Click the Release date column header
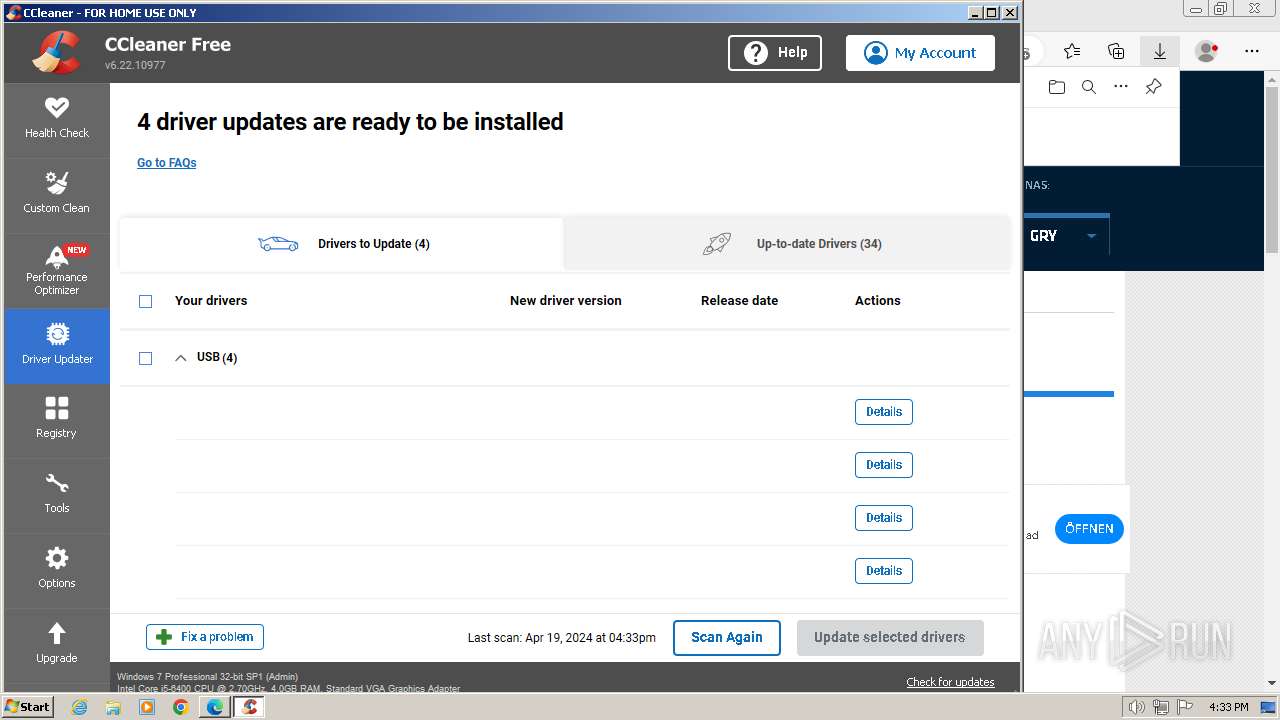Image resolution: width=1280 pixels, height=720 pixels. [x=739, y=301]
